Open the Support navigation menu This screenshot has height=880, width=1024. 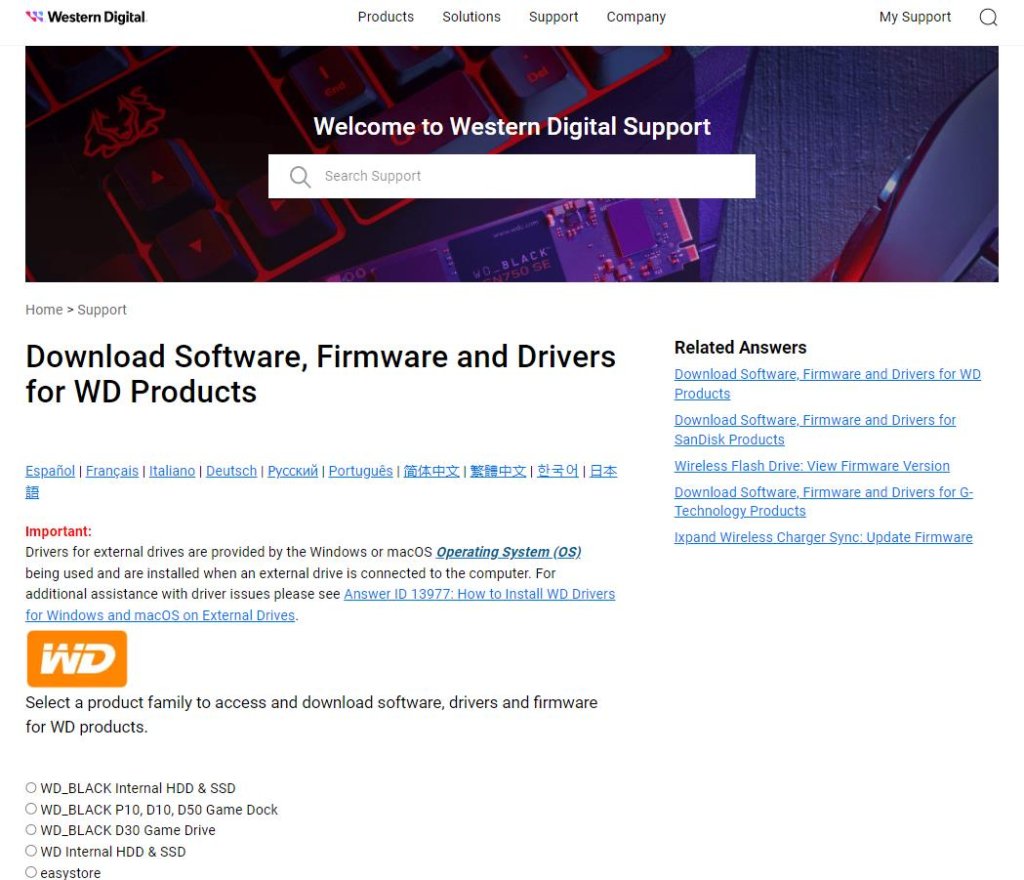click(x=553, y=17)
